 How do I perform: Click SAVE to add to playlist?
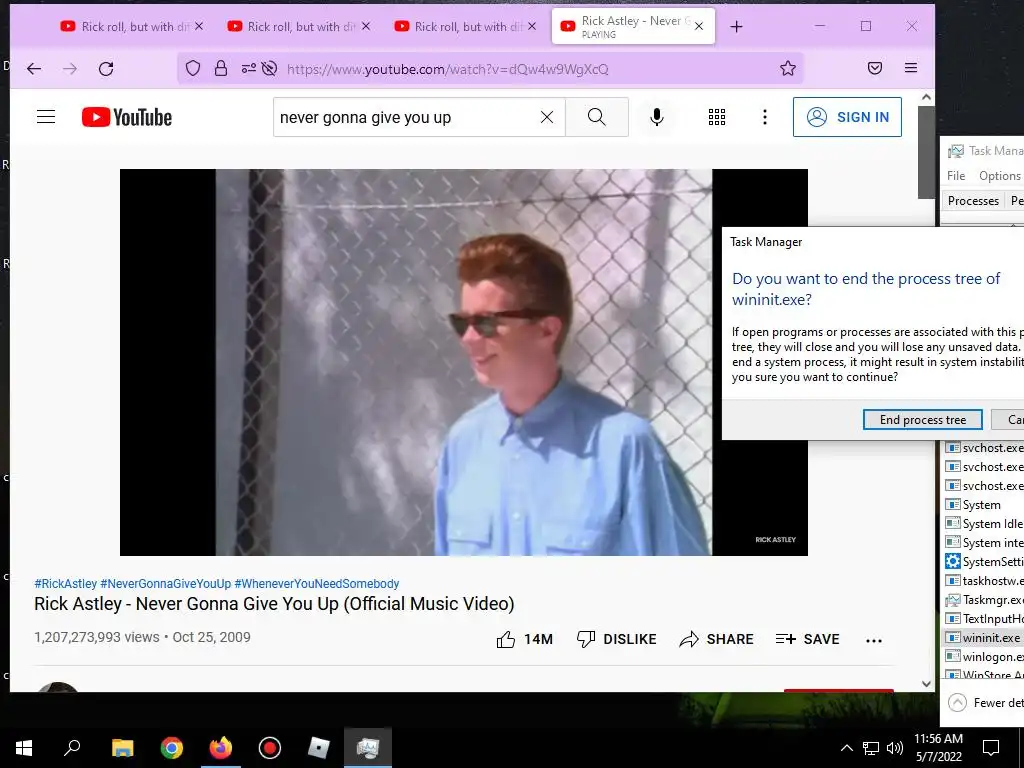tap(807, 639)
